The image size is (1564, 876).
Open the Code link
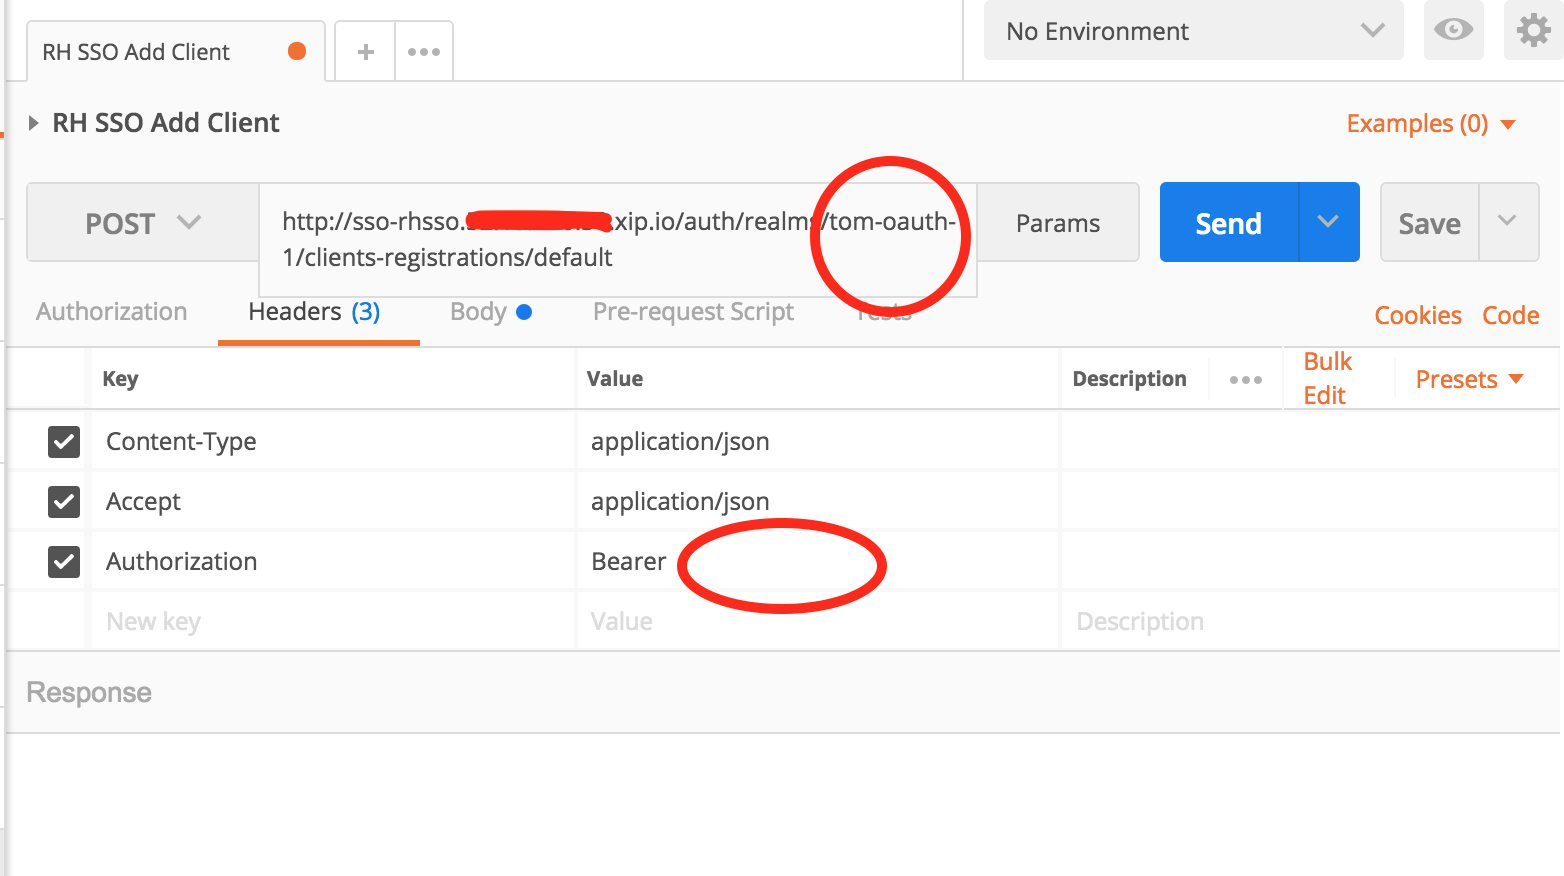point(1510,315)
